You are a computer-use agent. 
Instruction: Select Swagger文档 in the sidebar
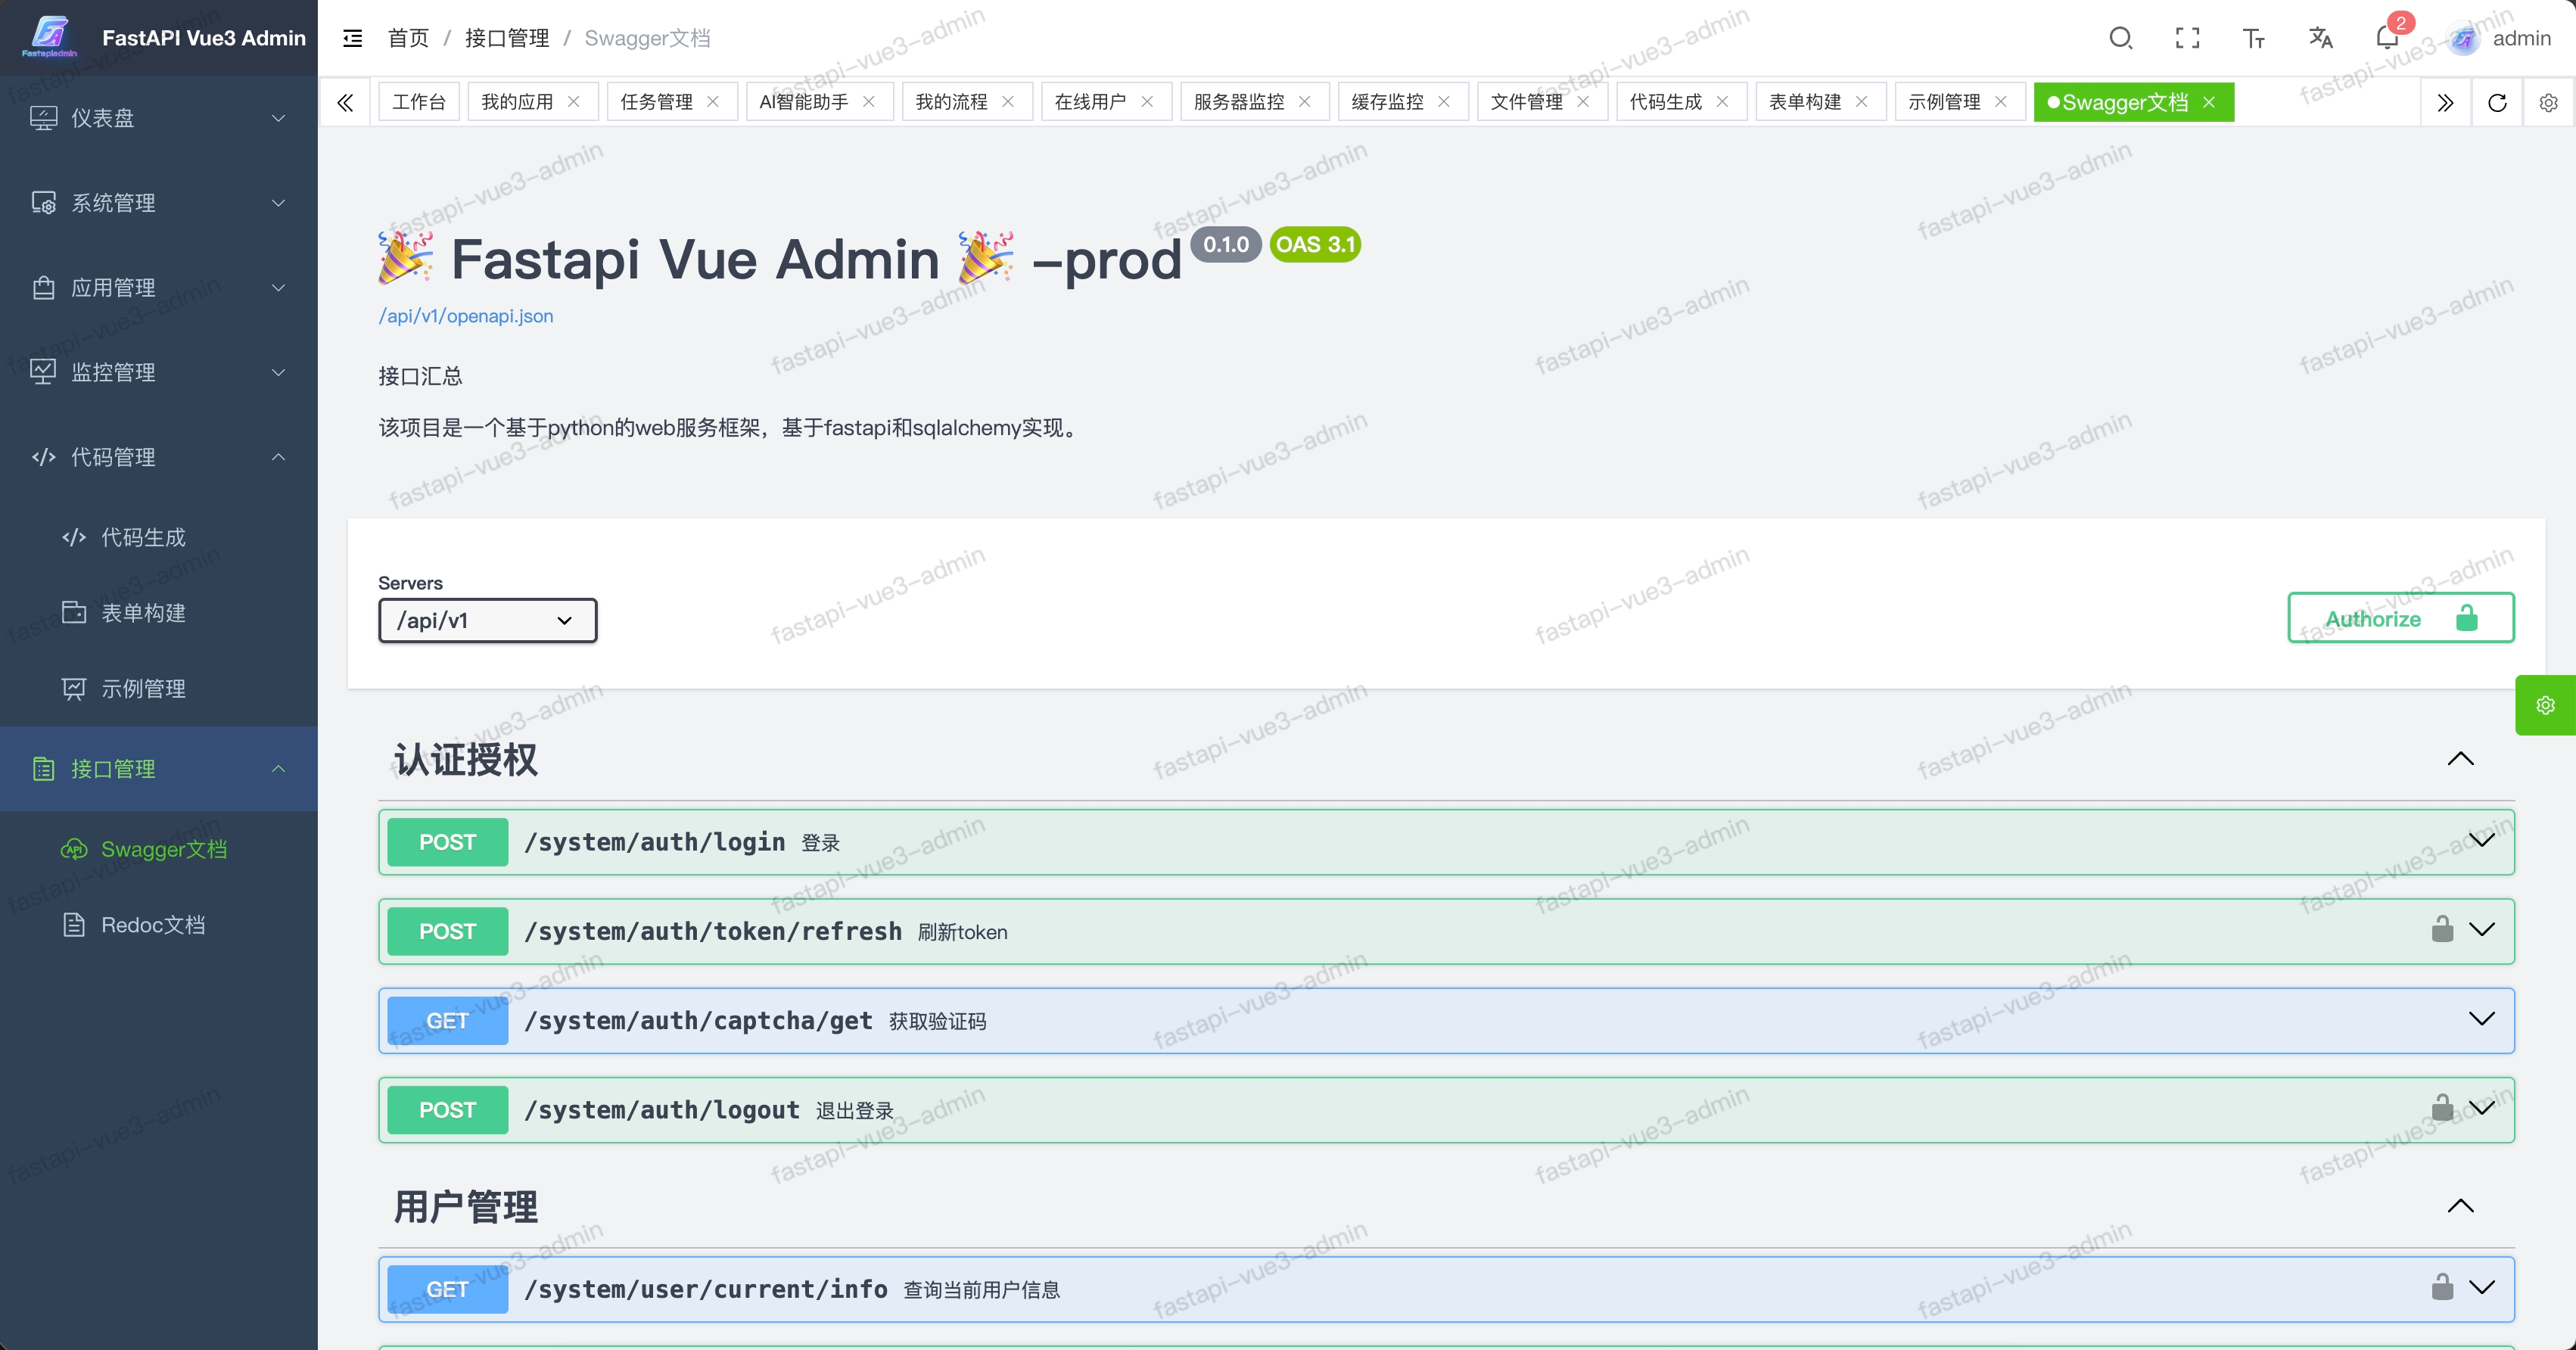tap(159, 849)
